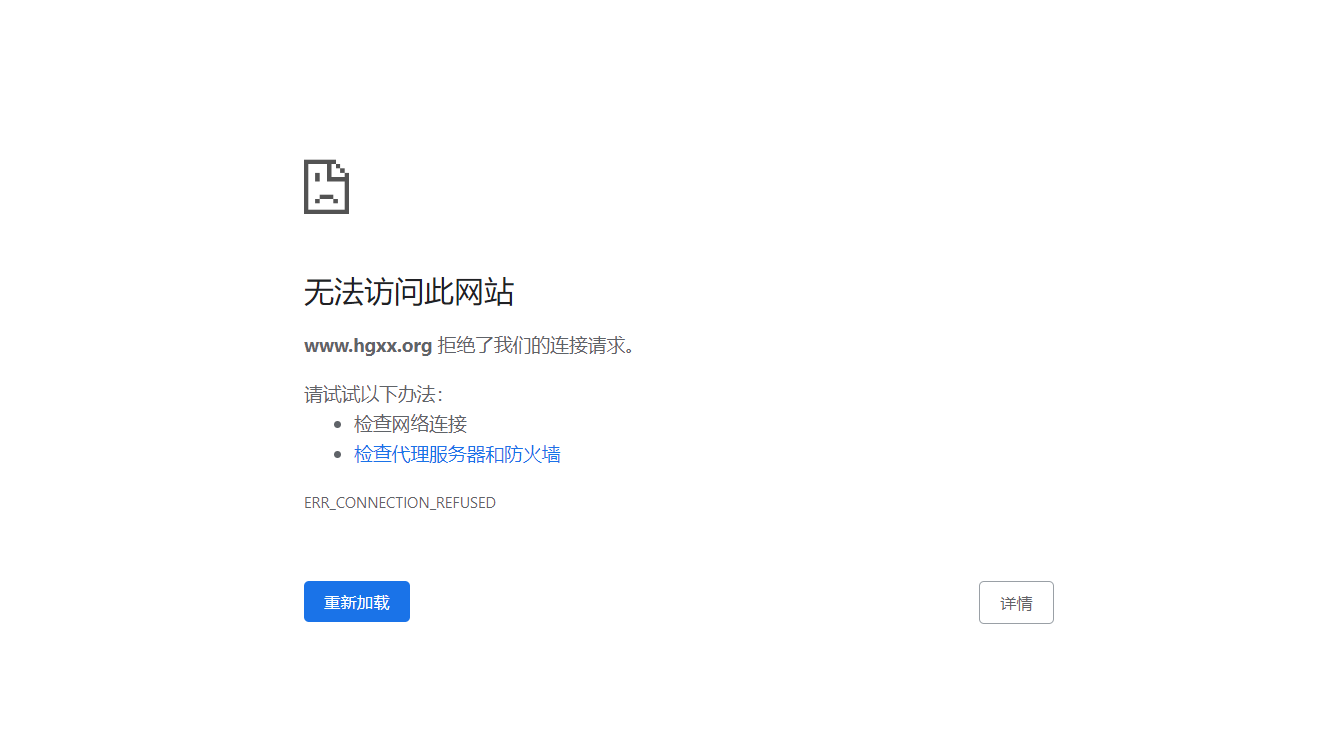Click the 检查网络连接 suggestion text
The height and width of the screenshot is (753, 1337).
(410, 424)
